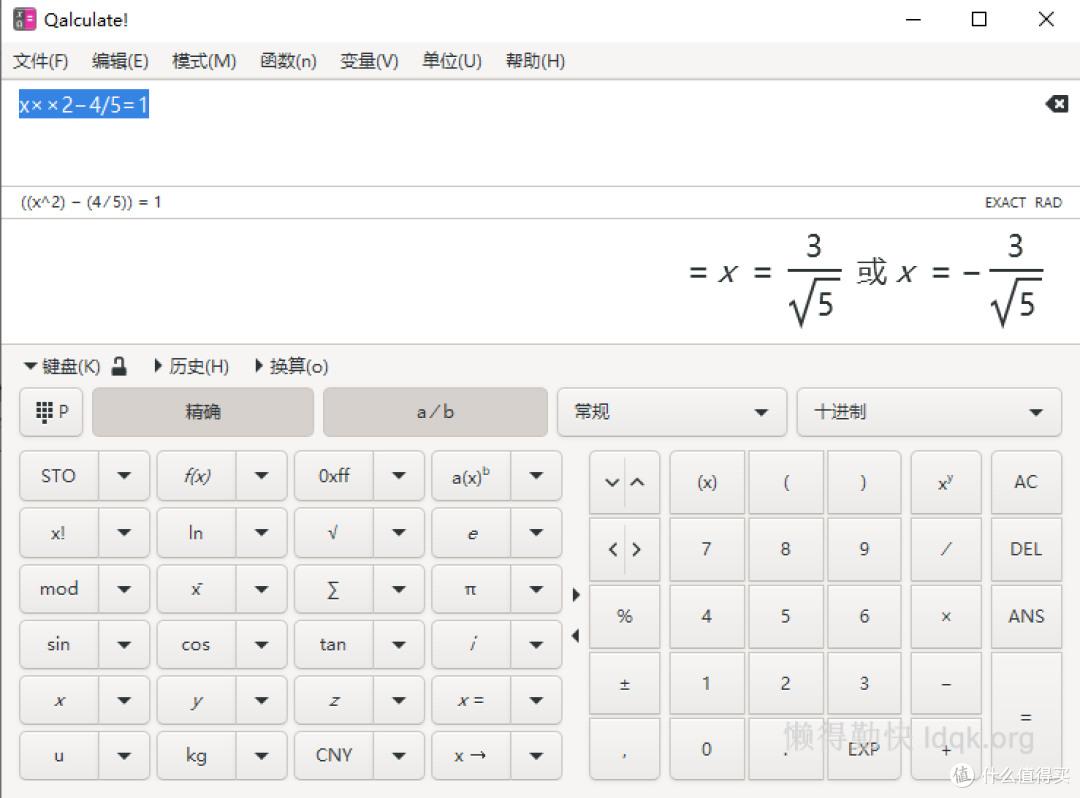Open the 编辑(E) menu

120,61
